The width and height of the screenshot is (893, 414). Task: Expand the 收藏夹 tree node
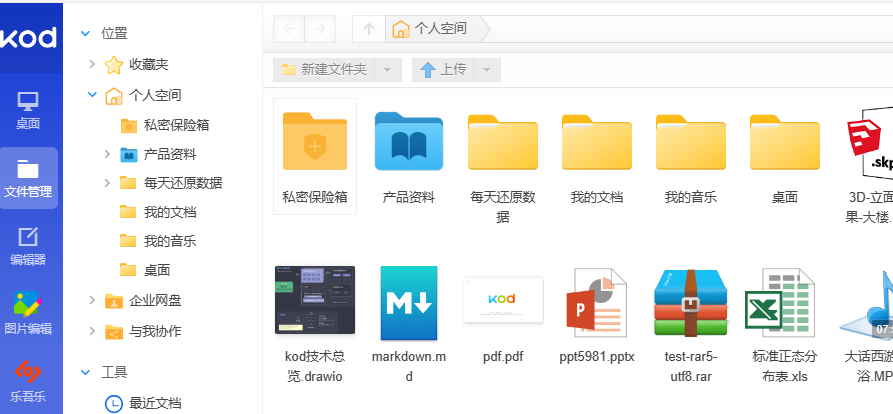pos(92,64)
